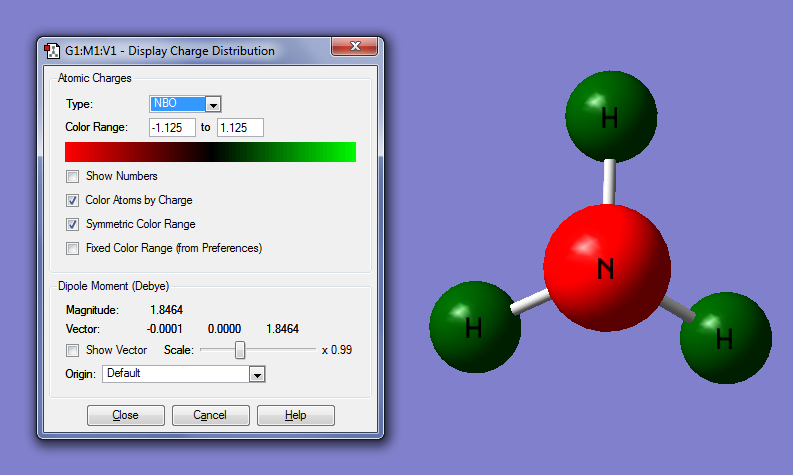Click the dipole Magnitude value 1.8464

click(166, 310)
